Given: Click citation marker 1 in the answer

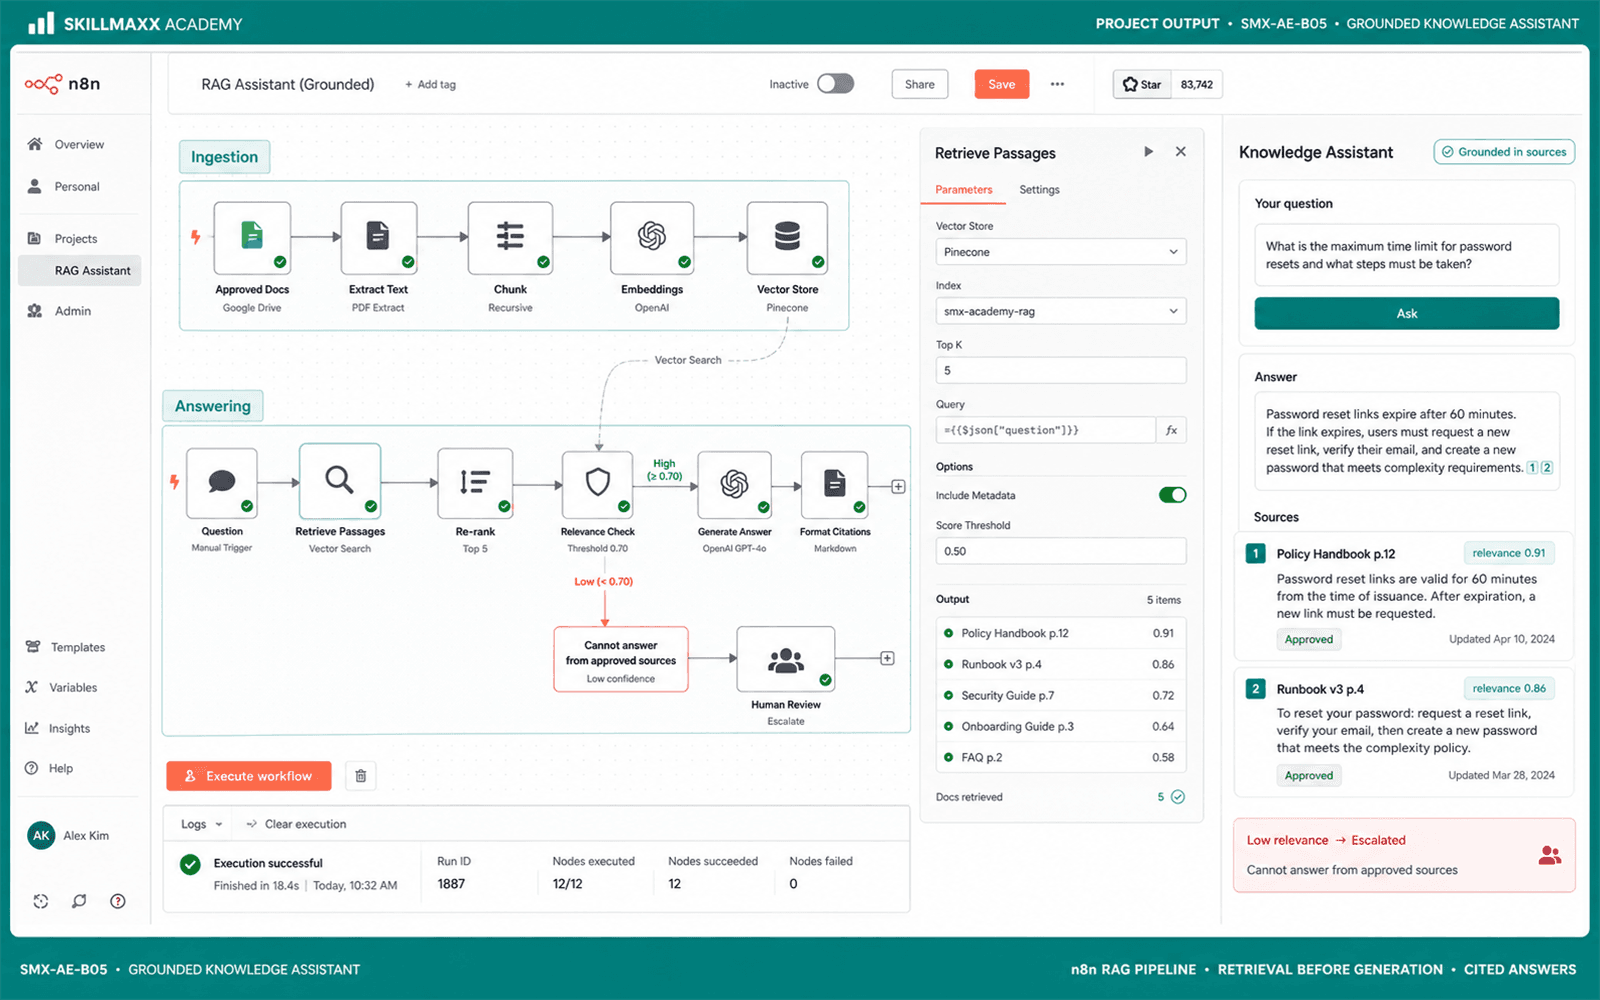Looking at the screenshot, I should pos(1532,468).
